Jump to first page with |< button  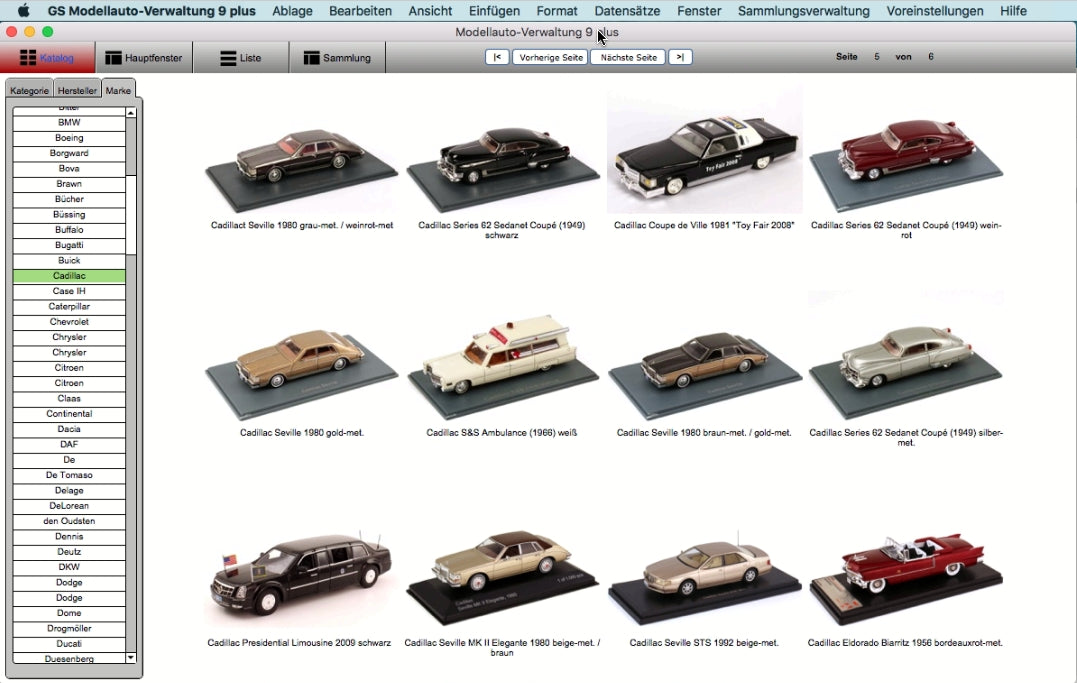click(x=497, y=57)
